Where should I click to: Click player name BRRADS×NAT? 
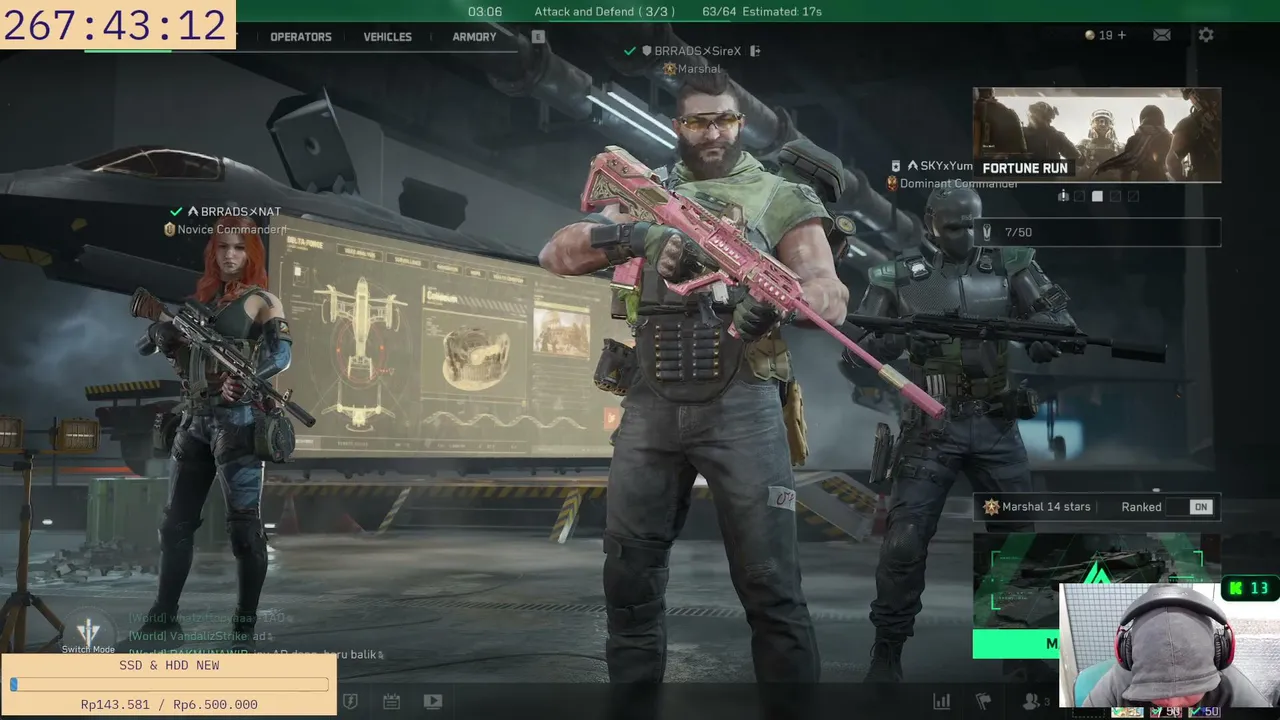point(241,212)
